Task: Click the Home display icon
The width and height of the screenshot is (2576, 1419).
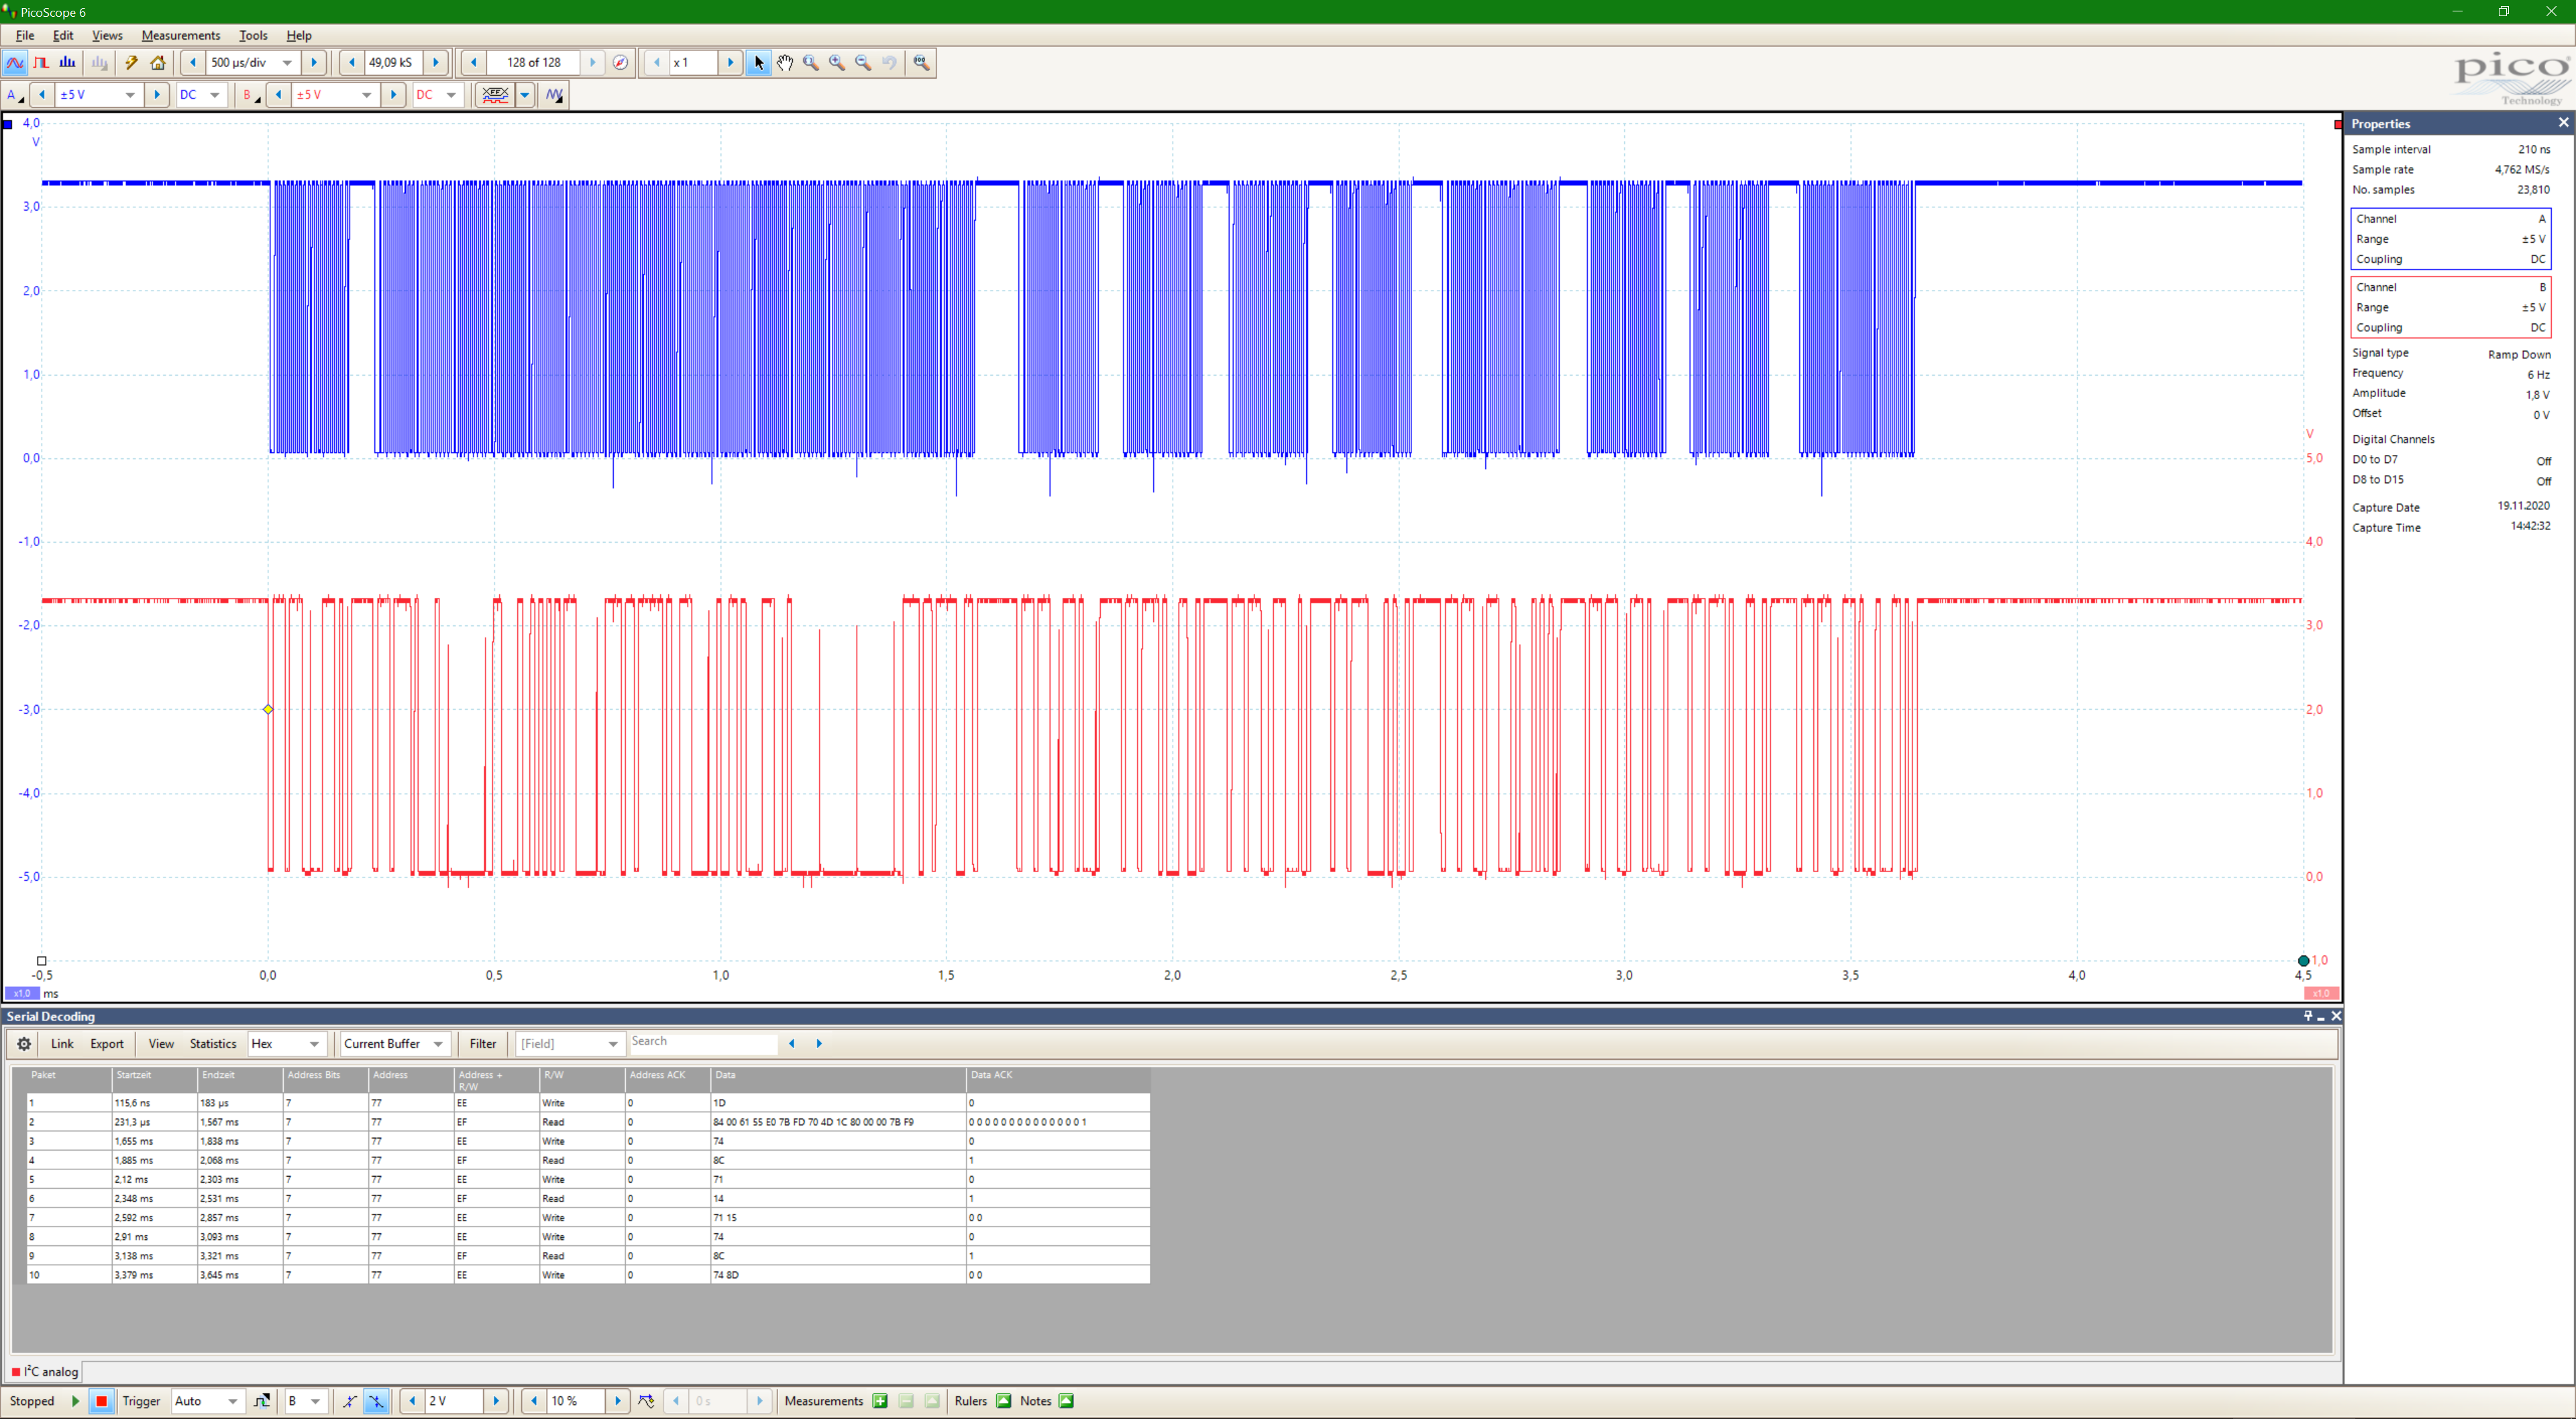Action: 158,62
